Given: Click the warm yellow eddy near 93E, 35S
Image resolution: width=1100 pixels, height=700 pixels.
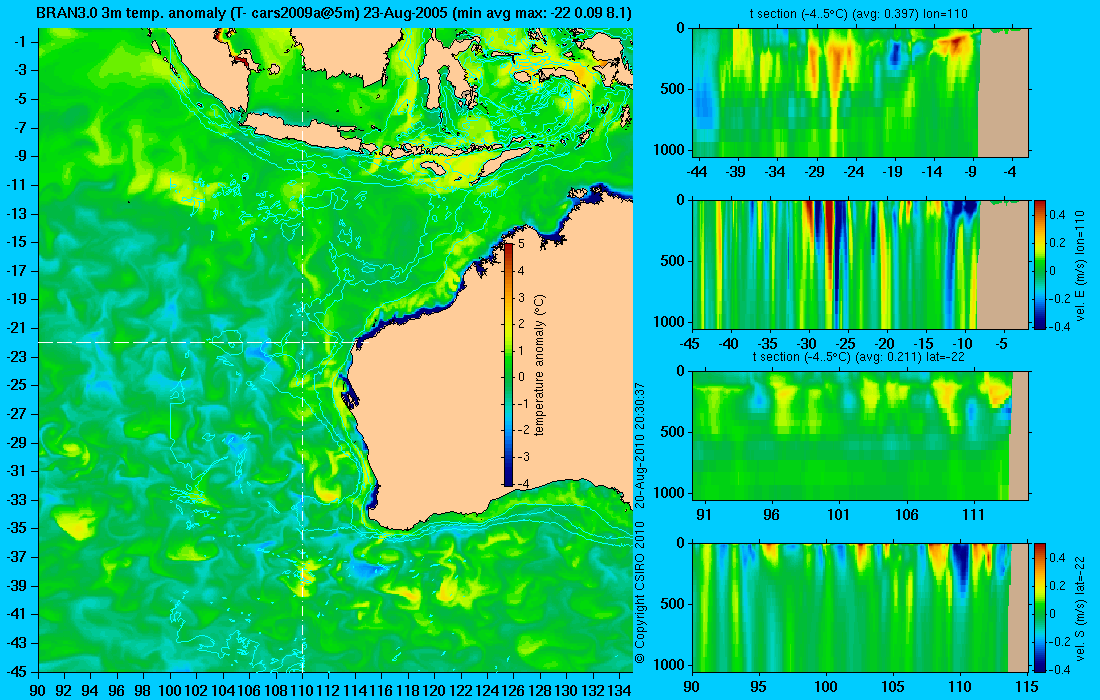Looking at the screenshot, I should [x=76, y=525].
